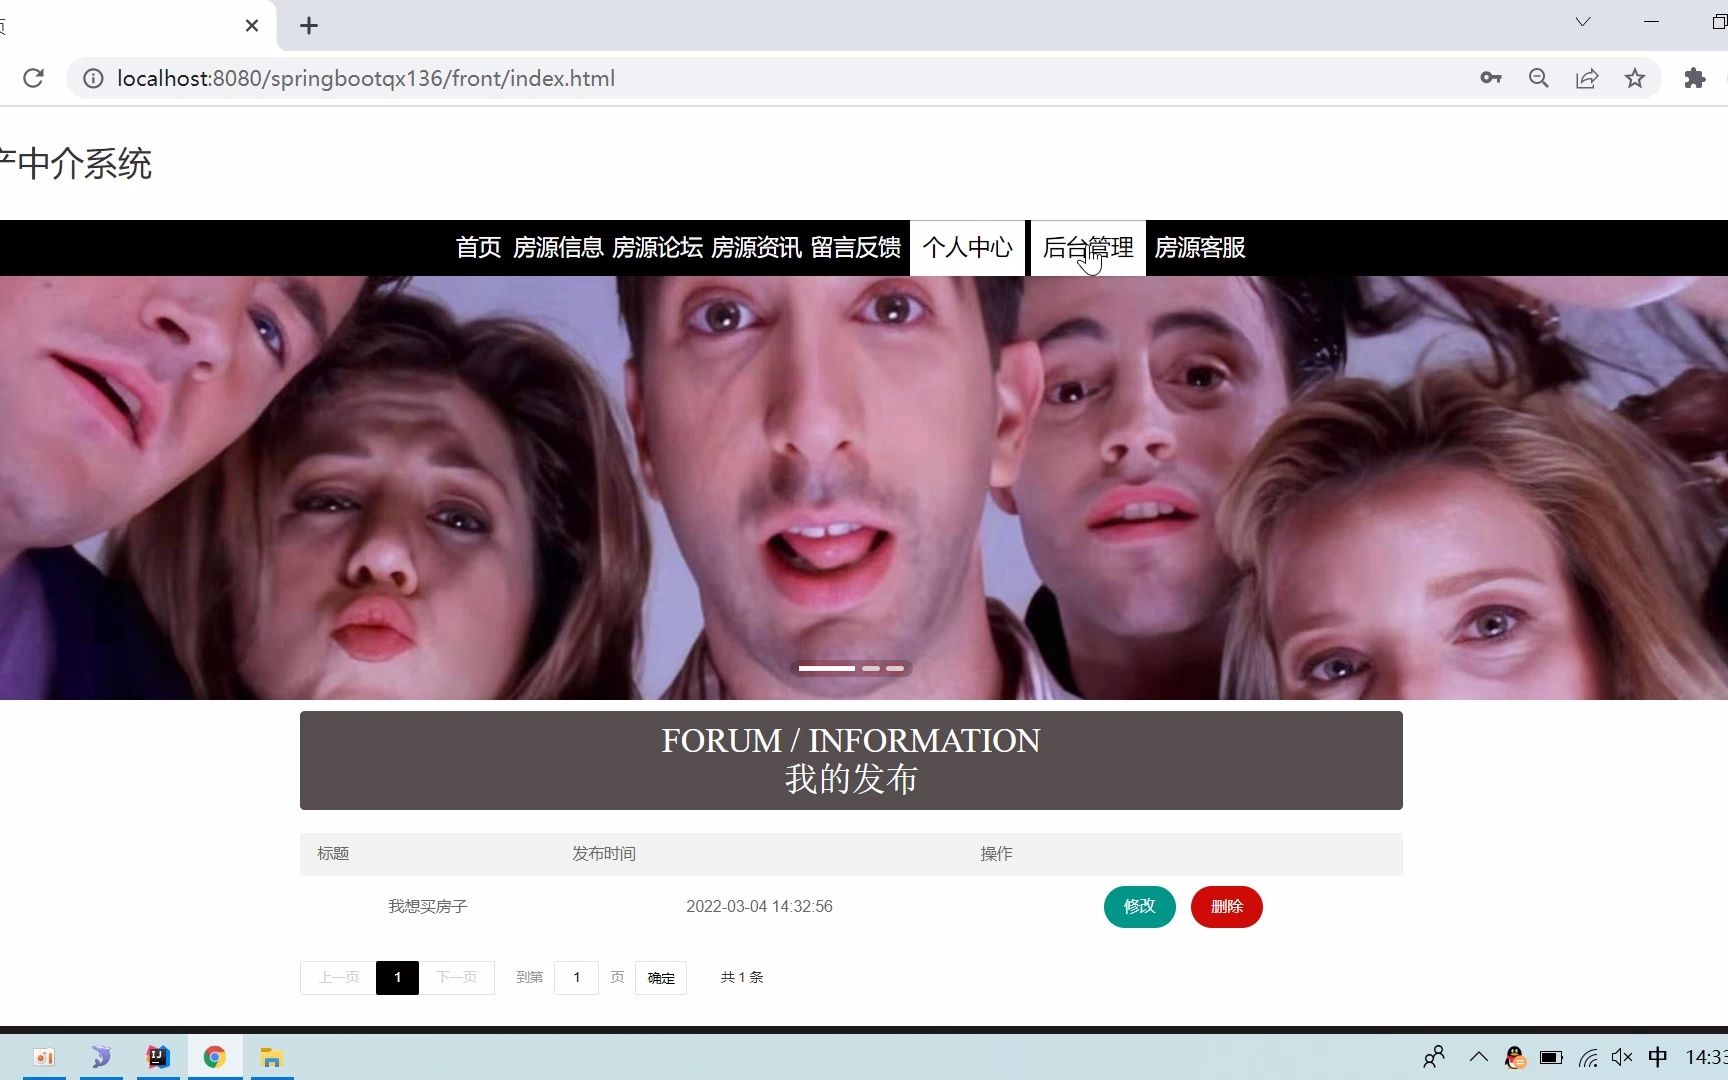Screen dimensions: 1728x1080
Task: Open saved passwords key icon
Action: [1491, 78]
